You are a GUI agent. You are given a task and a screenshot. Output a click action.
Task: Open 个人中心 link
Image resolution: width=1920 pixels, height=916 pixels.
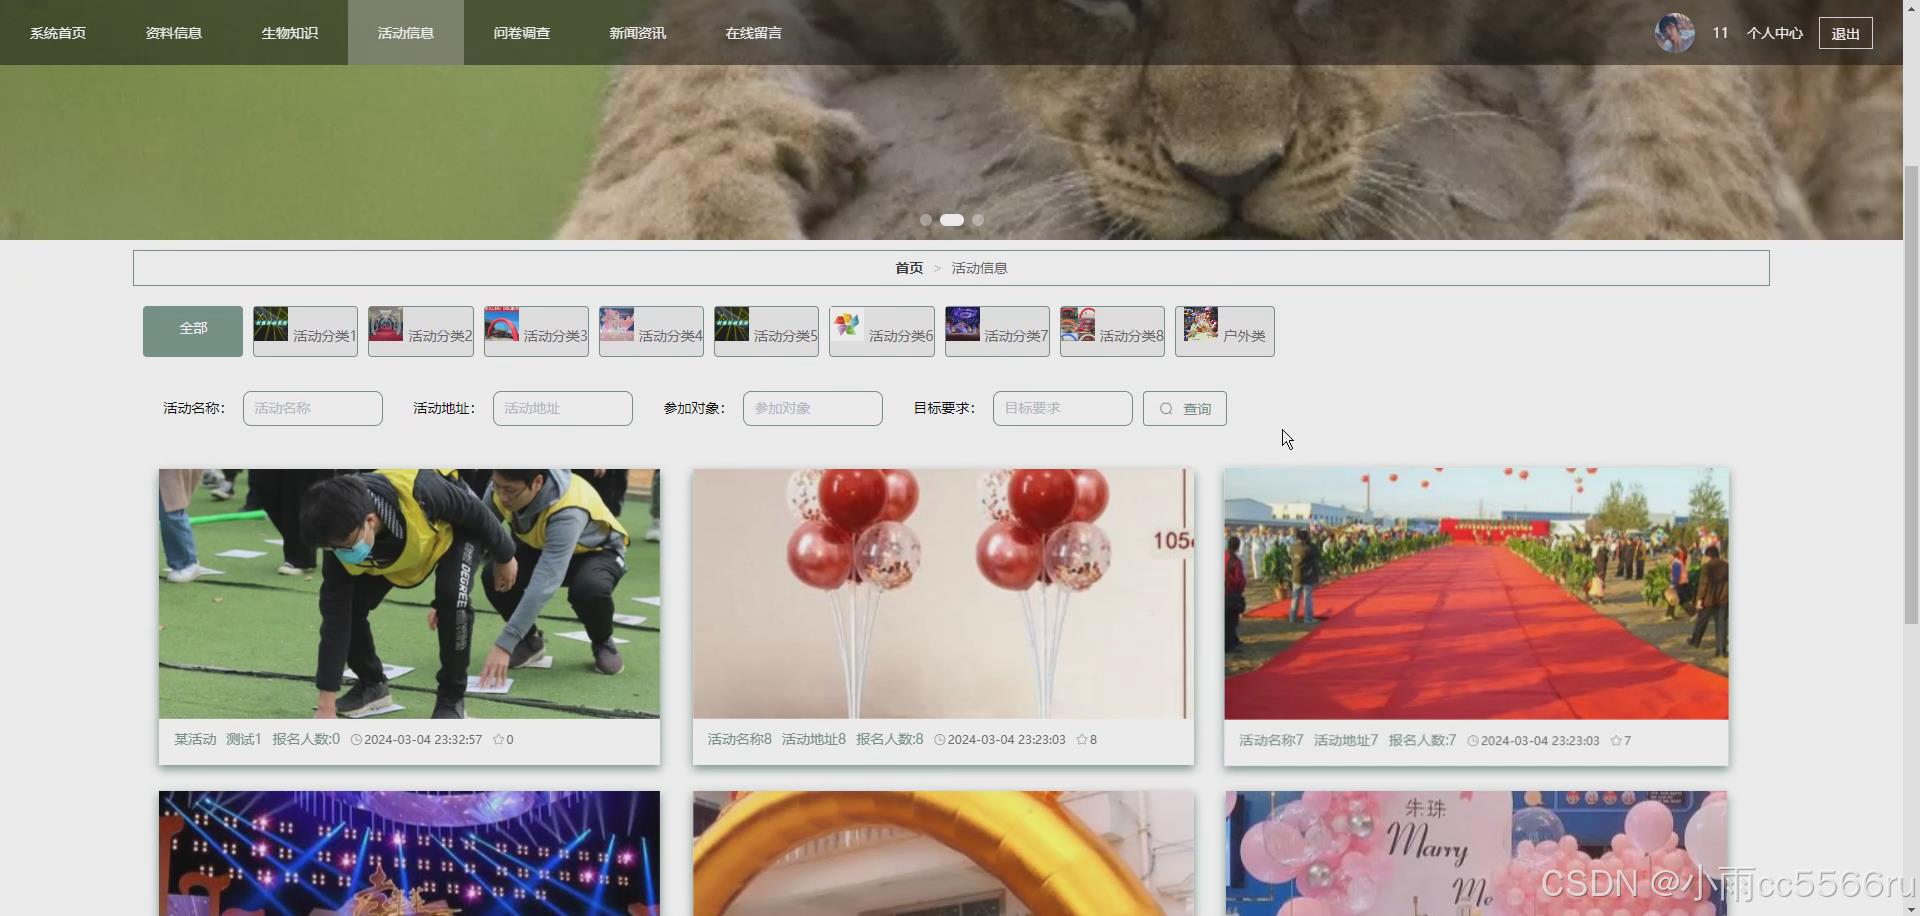1775,33
